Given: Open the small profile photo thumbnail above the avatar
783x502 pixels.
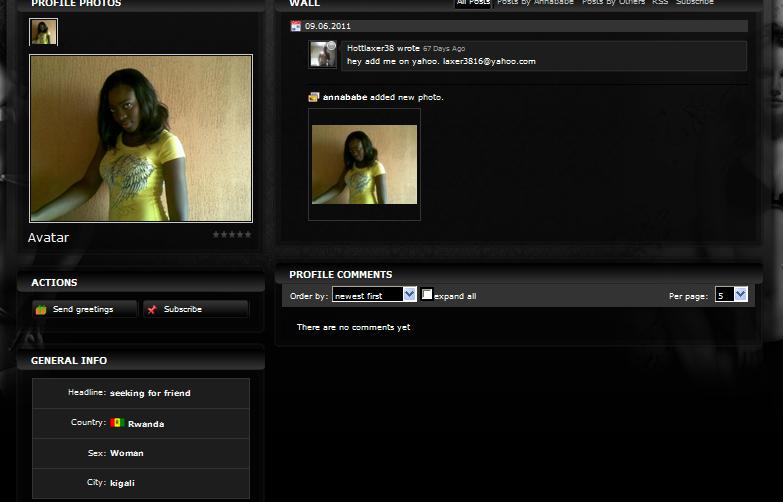Looking at the screenshot, I should tap(43, 32).
